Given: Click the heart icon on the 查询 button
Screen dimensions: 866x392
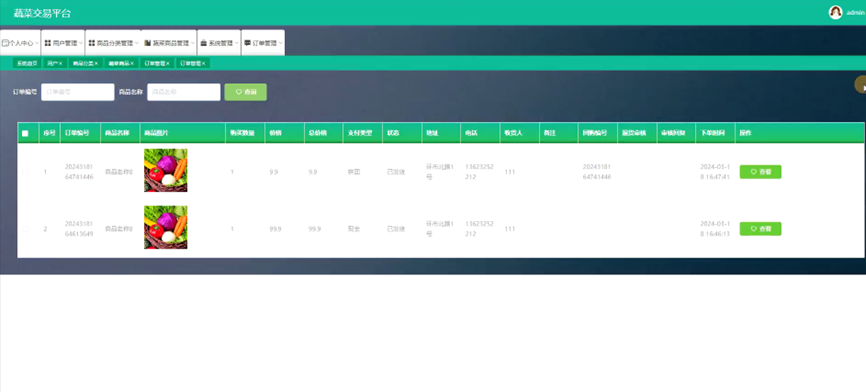Looking at the screenshot, I should [239, 92].
